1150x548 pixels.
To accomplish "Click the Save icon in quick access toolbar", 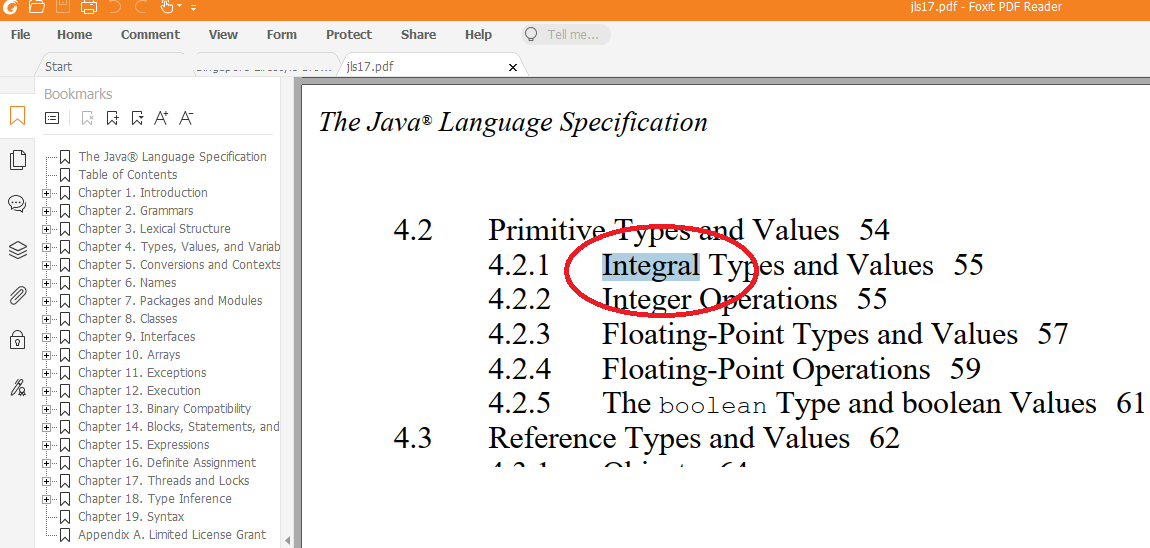I will click(x=62, y=7).
